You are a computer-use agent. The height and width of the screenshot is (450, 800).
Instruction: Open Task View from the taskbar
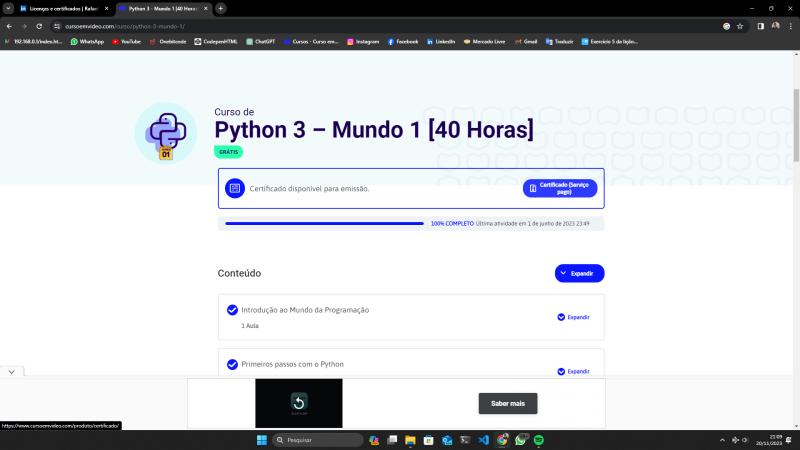pos(392,440)
